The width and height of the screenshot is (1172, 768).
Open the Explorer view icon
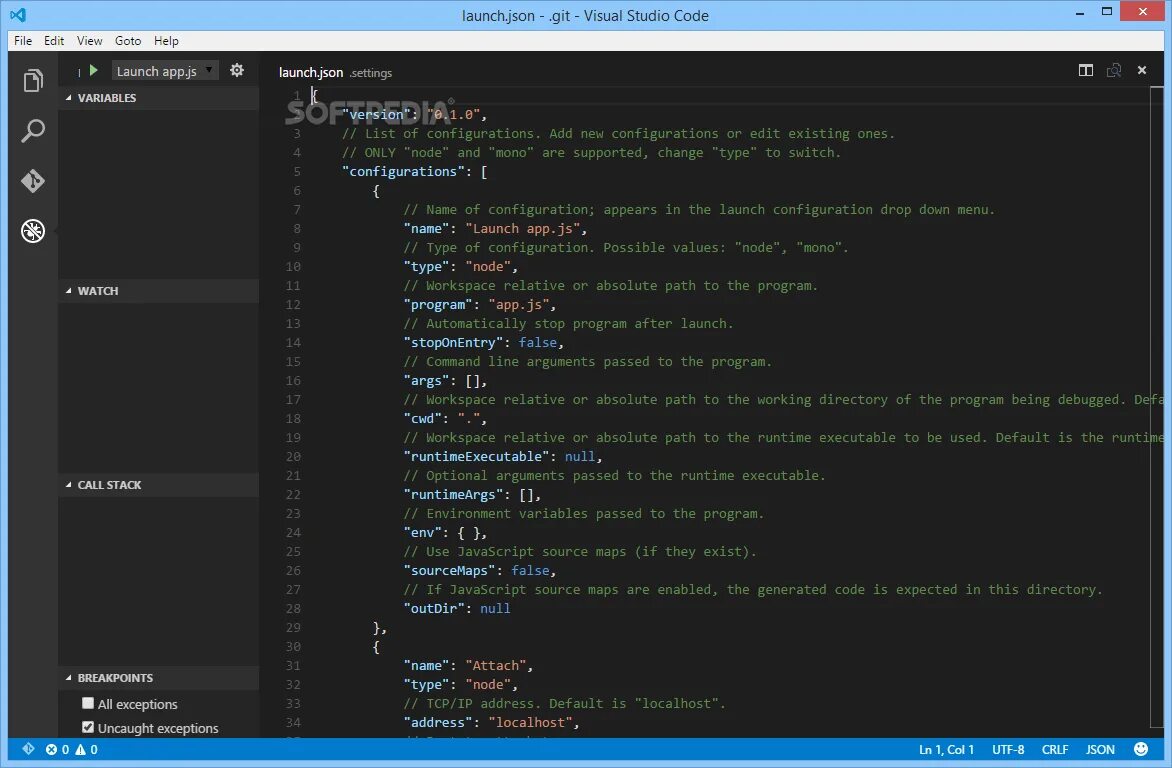[33, 81]
